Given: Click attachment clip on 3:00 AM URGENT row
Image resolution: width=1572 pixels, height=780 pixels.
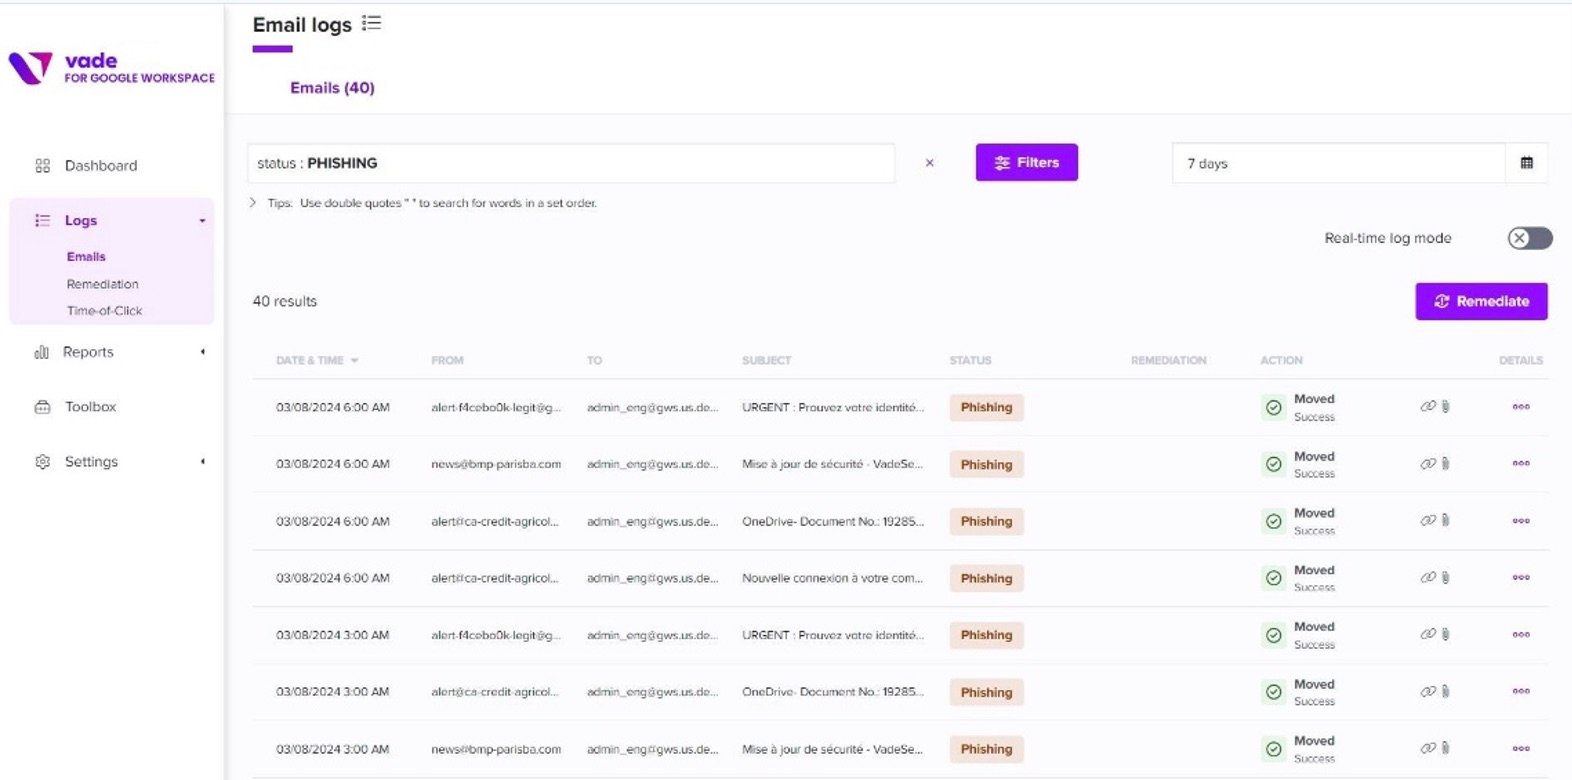Looking at the screenshot, I should [1446, 635].
